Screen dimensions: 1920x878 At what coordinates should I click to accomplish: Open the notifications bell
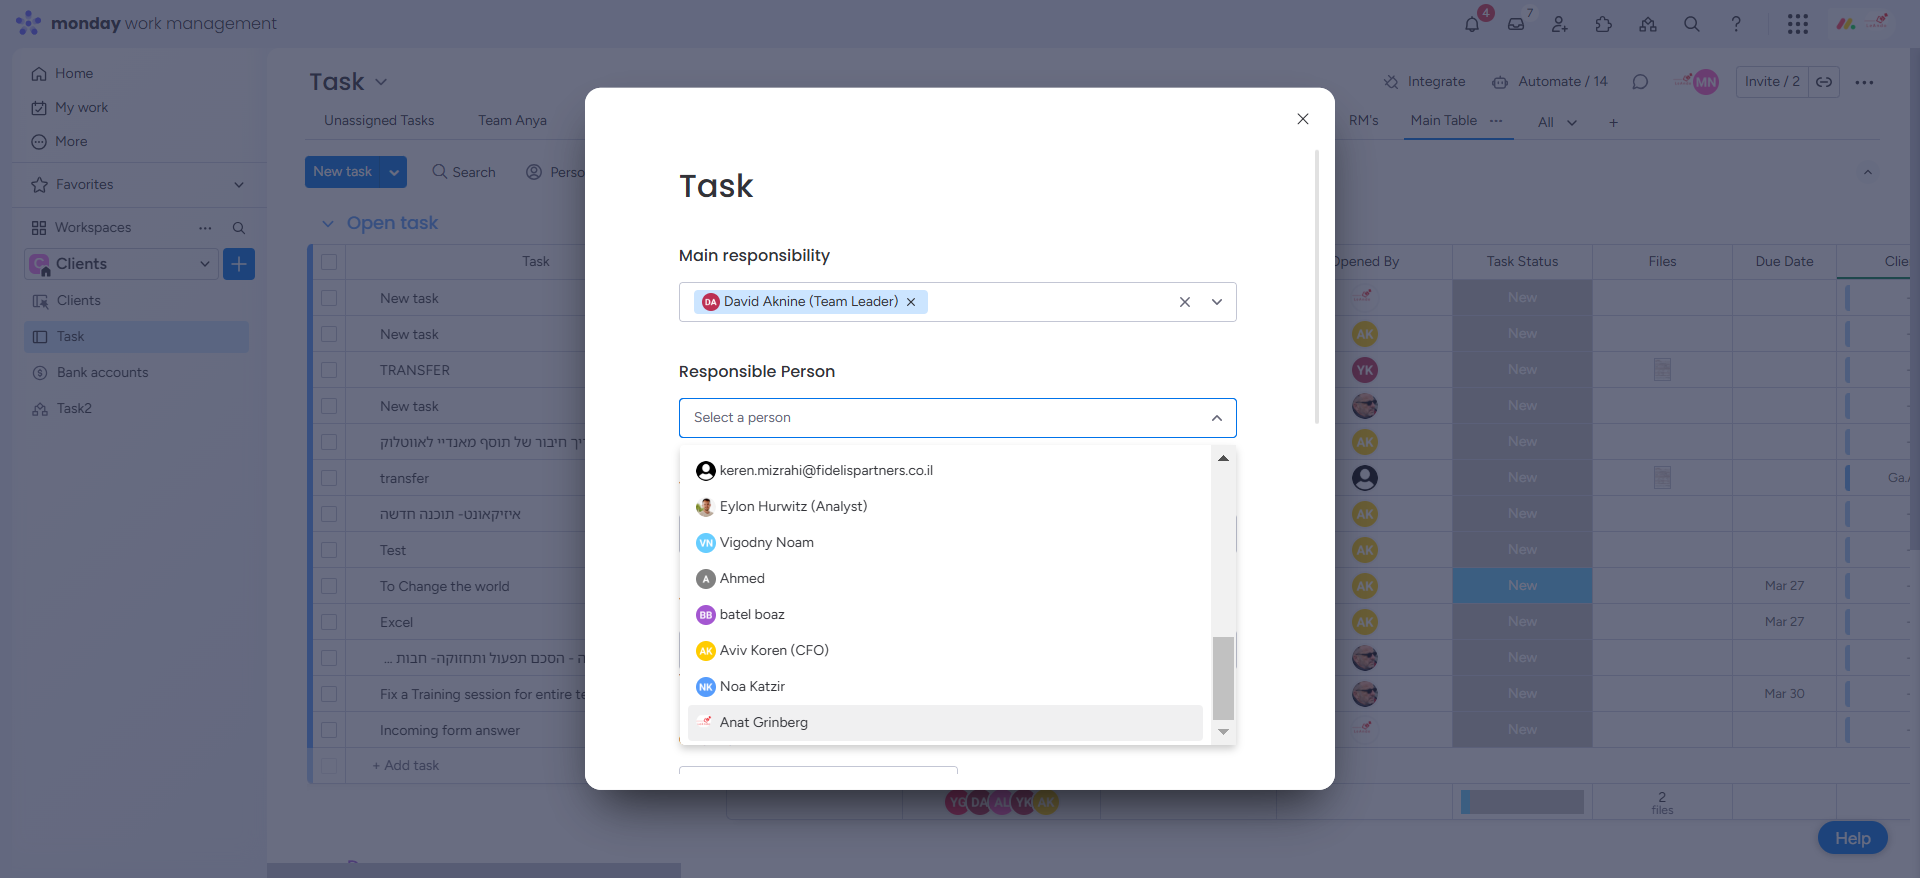coord(1472,24)
